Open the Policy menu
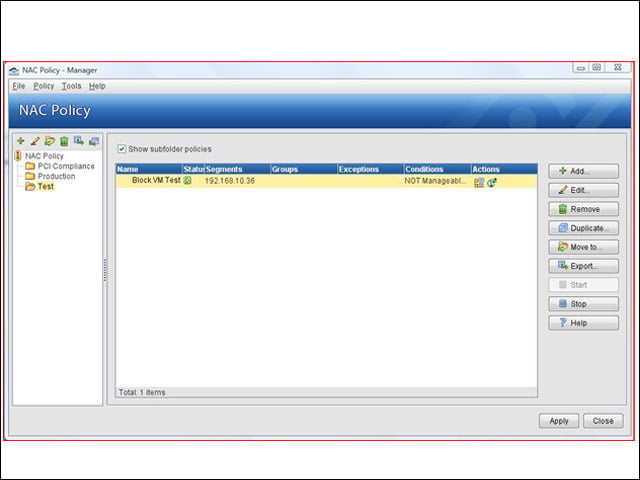The height and width of the screenshot is (480, 640). click(x=44, y=86)
